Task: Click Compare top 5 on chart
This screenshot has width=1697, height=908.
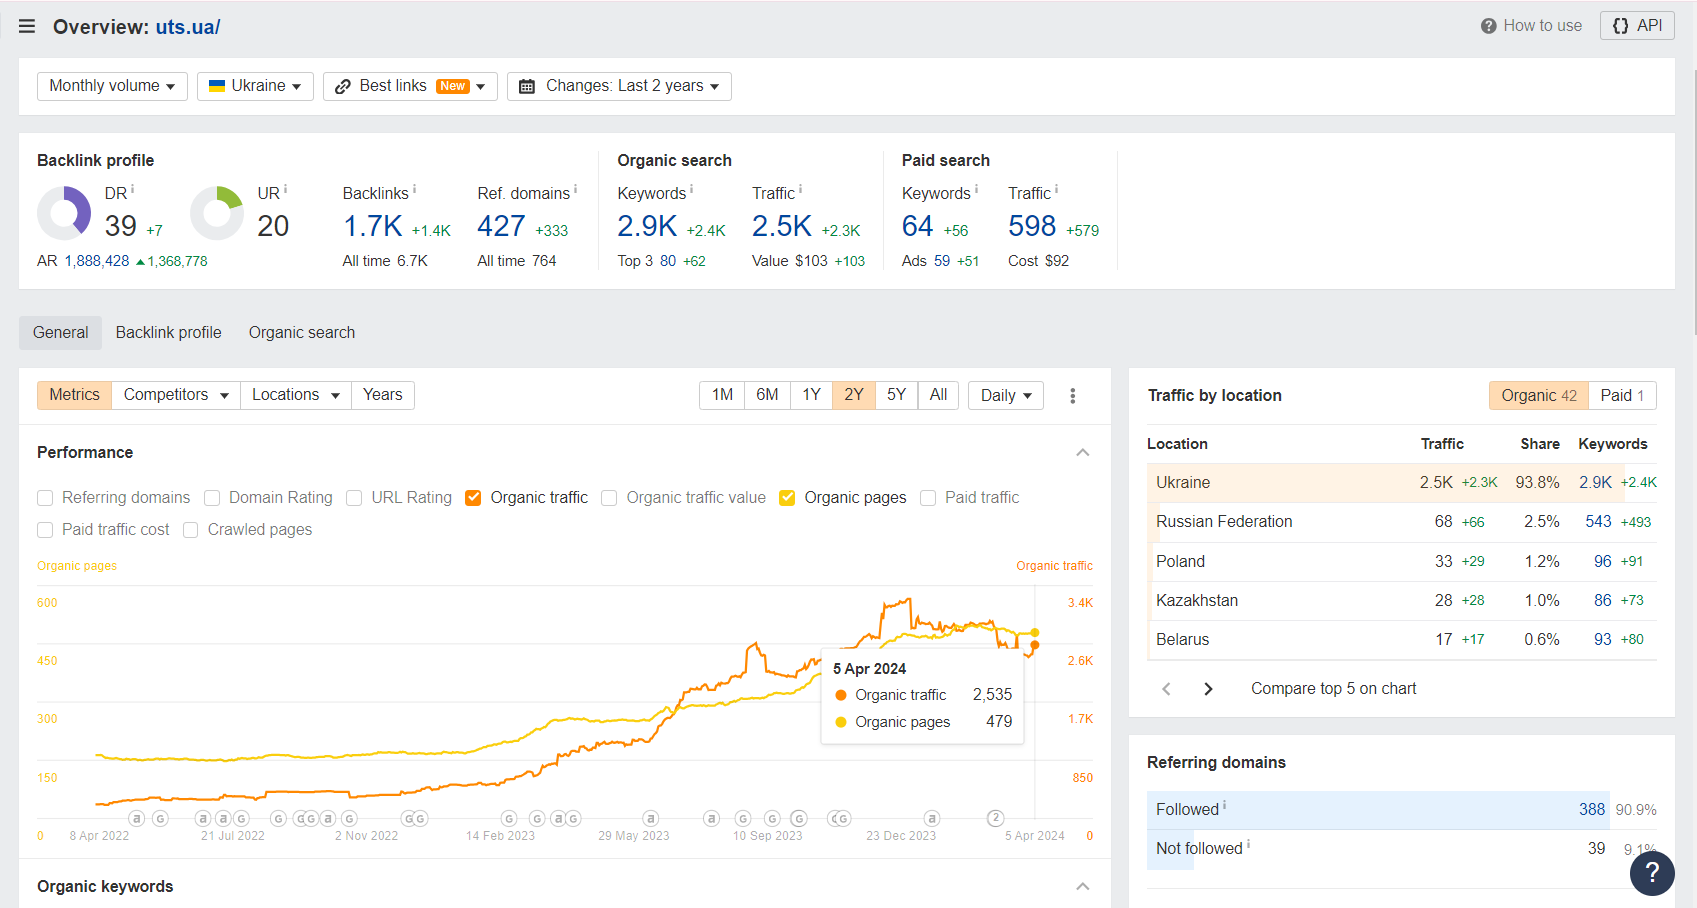Action: [1333, 689]
